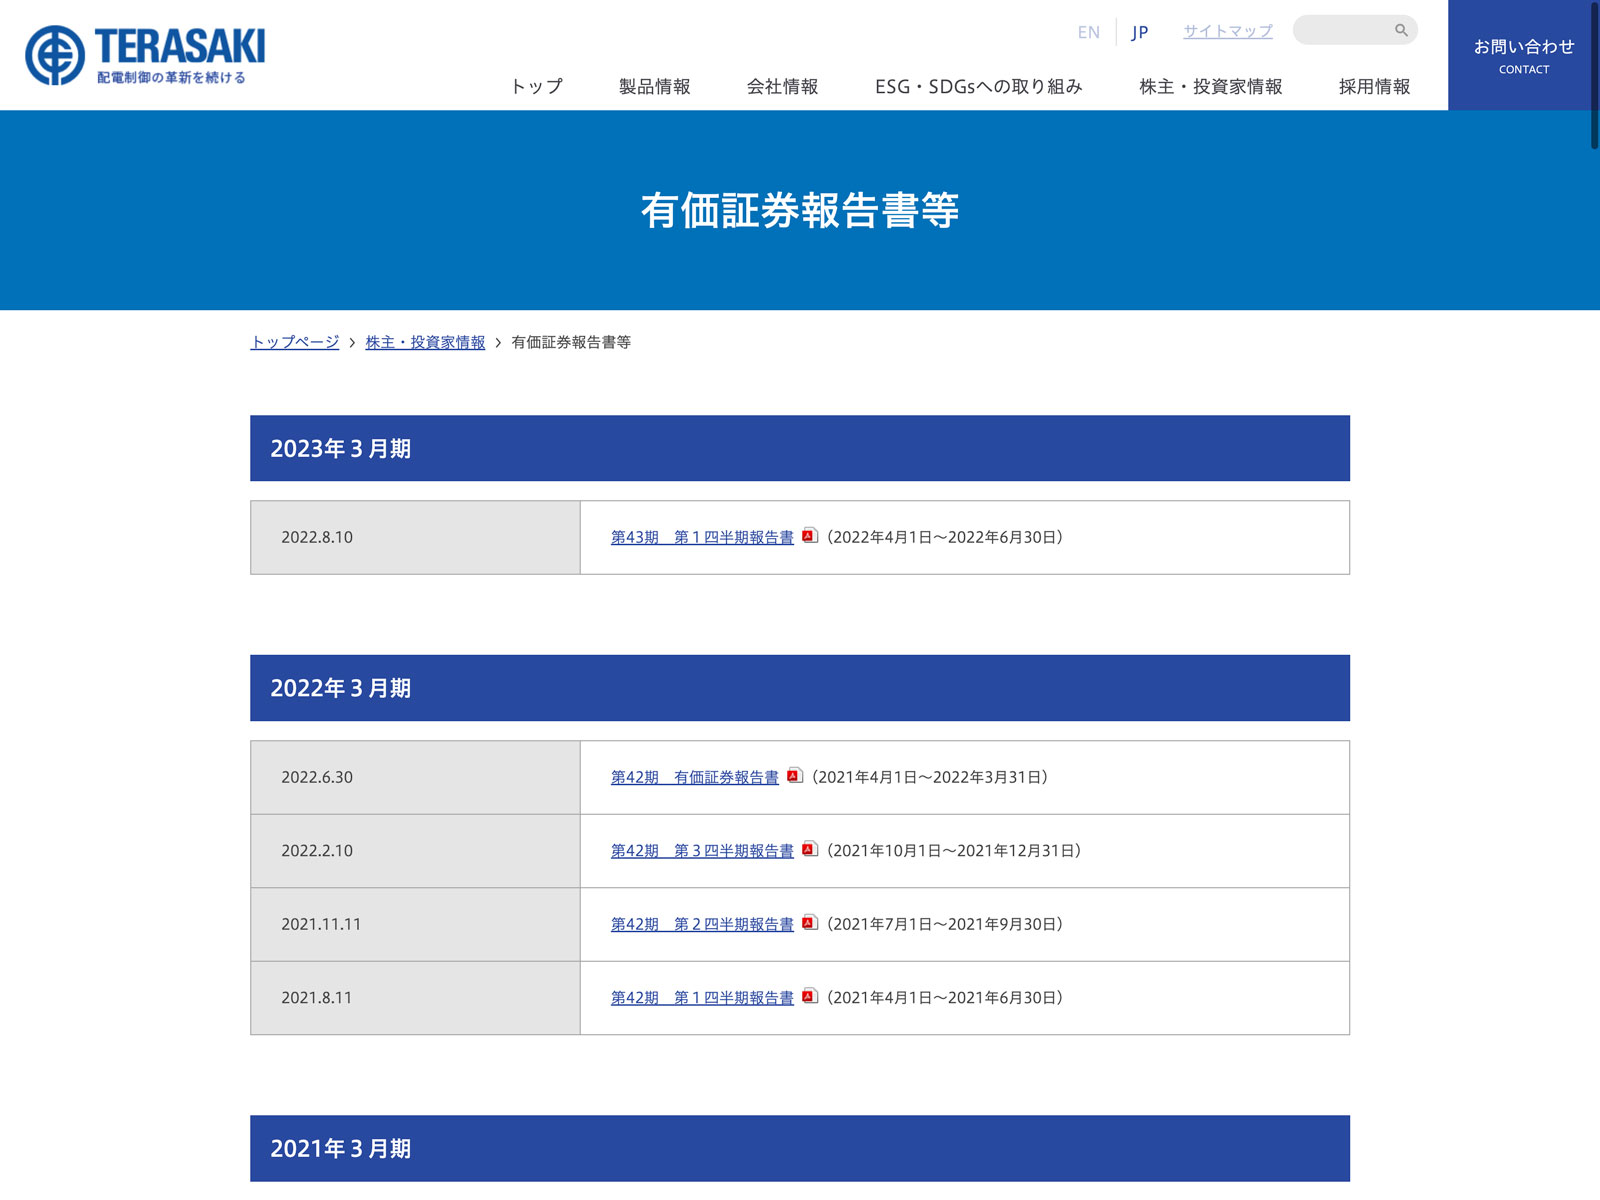The width and height of the screenshot is (1600, 1200).
Task: Open the 会社情報 menu
Action: (x=782, y=87)
